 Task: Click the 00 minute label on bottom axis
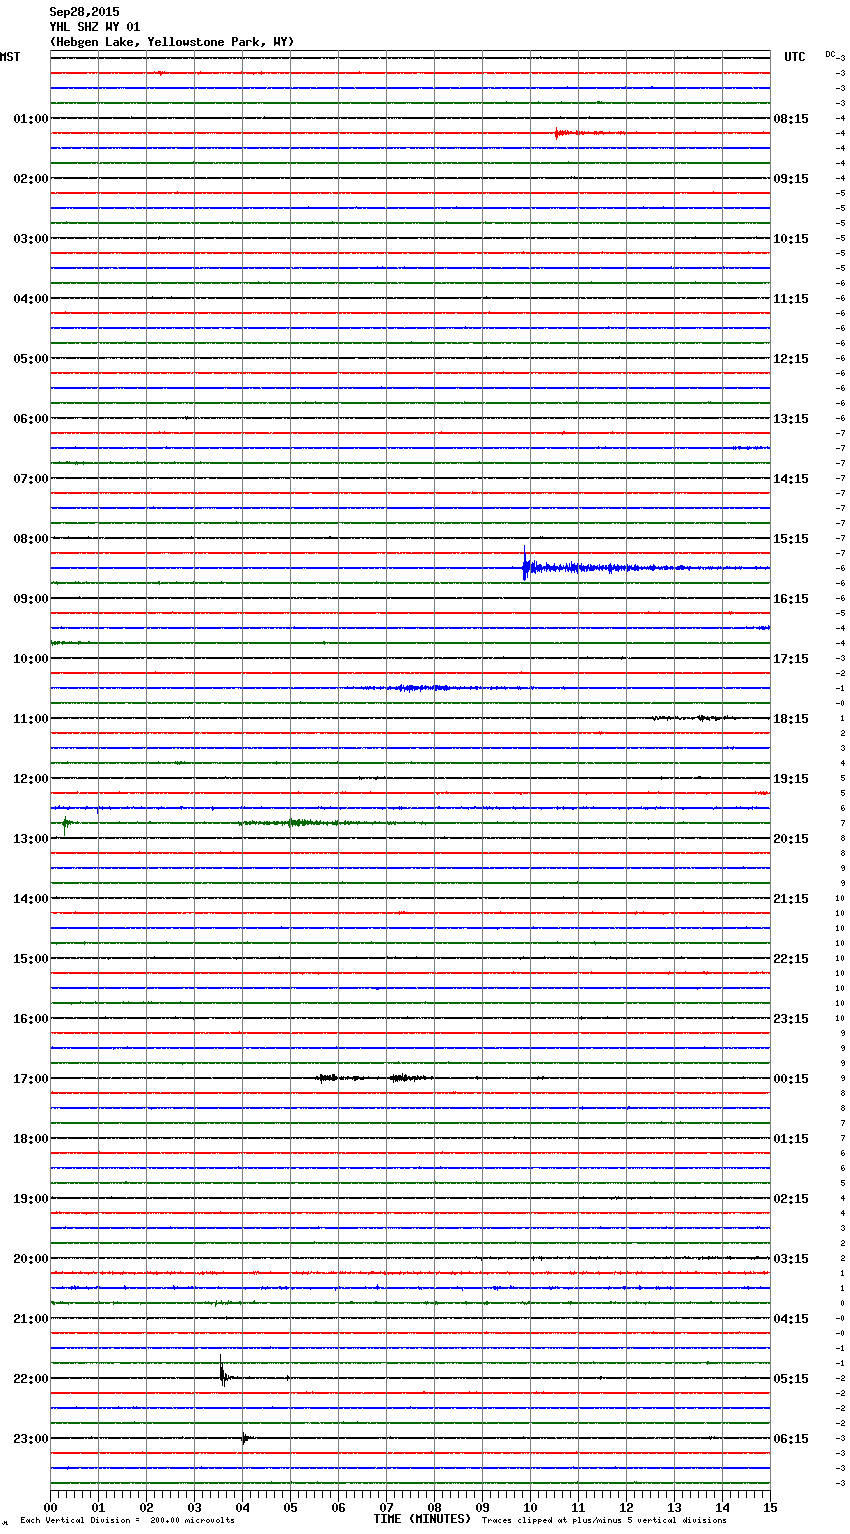(51, 1507)
